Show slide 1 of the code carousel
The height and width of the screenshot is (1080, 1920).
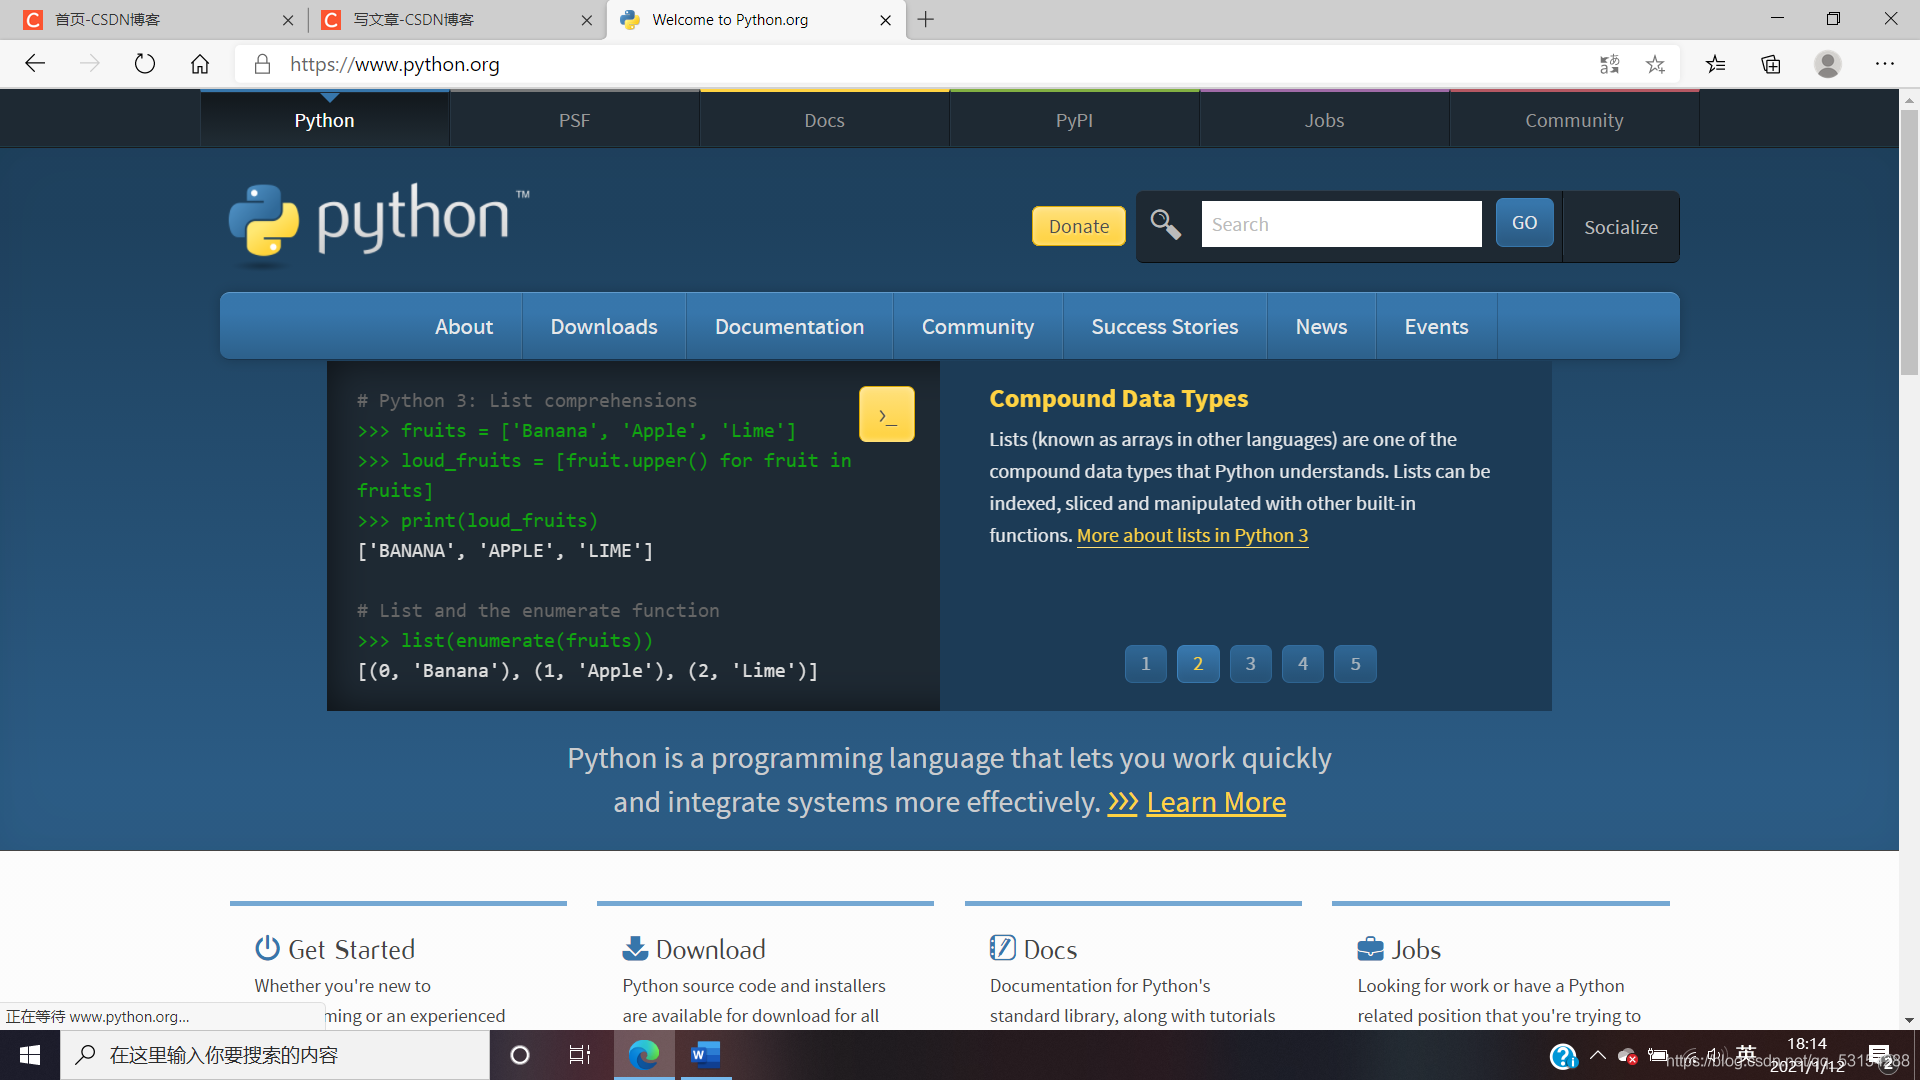pyautogui.click(x=1146, y=664)
